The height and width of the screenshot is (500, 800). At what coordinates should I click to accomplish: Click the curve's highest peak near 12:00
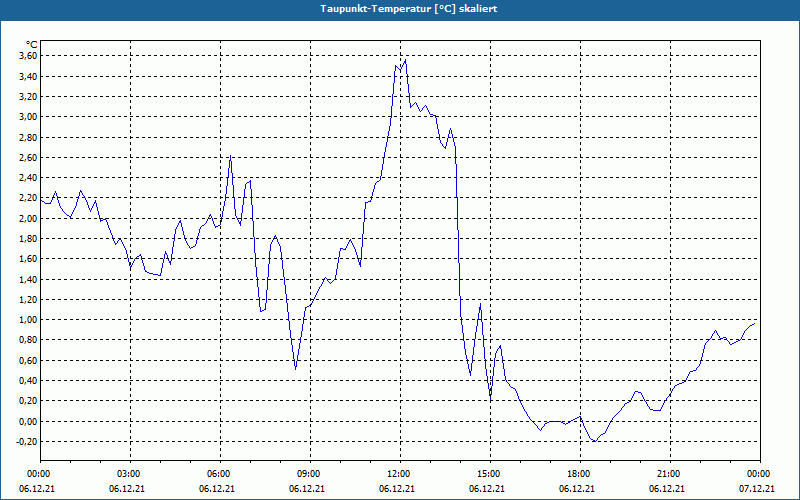tap(405, 60)
